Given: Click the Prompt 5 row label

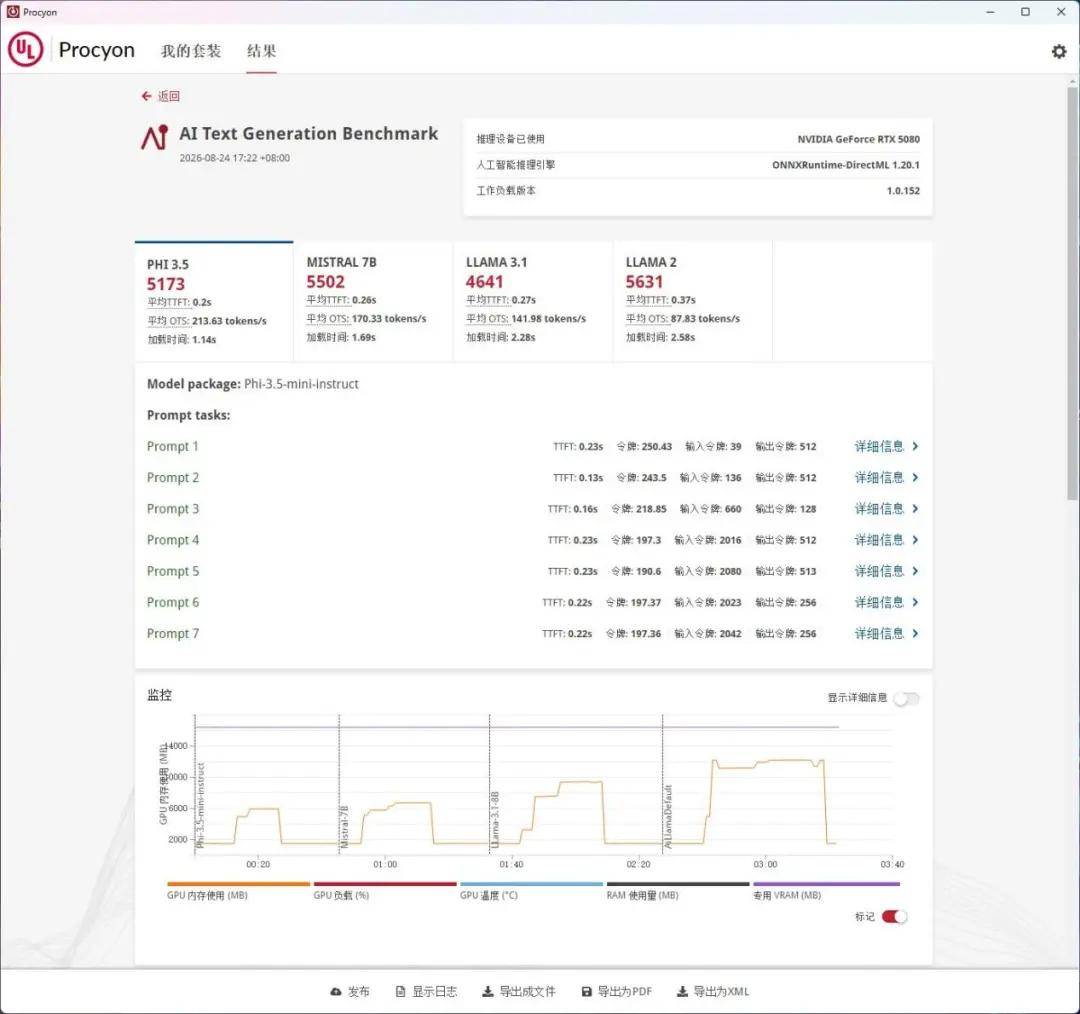Looking at the screenshot, I should 173,571.
